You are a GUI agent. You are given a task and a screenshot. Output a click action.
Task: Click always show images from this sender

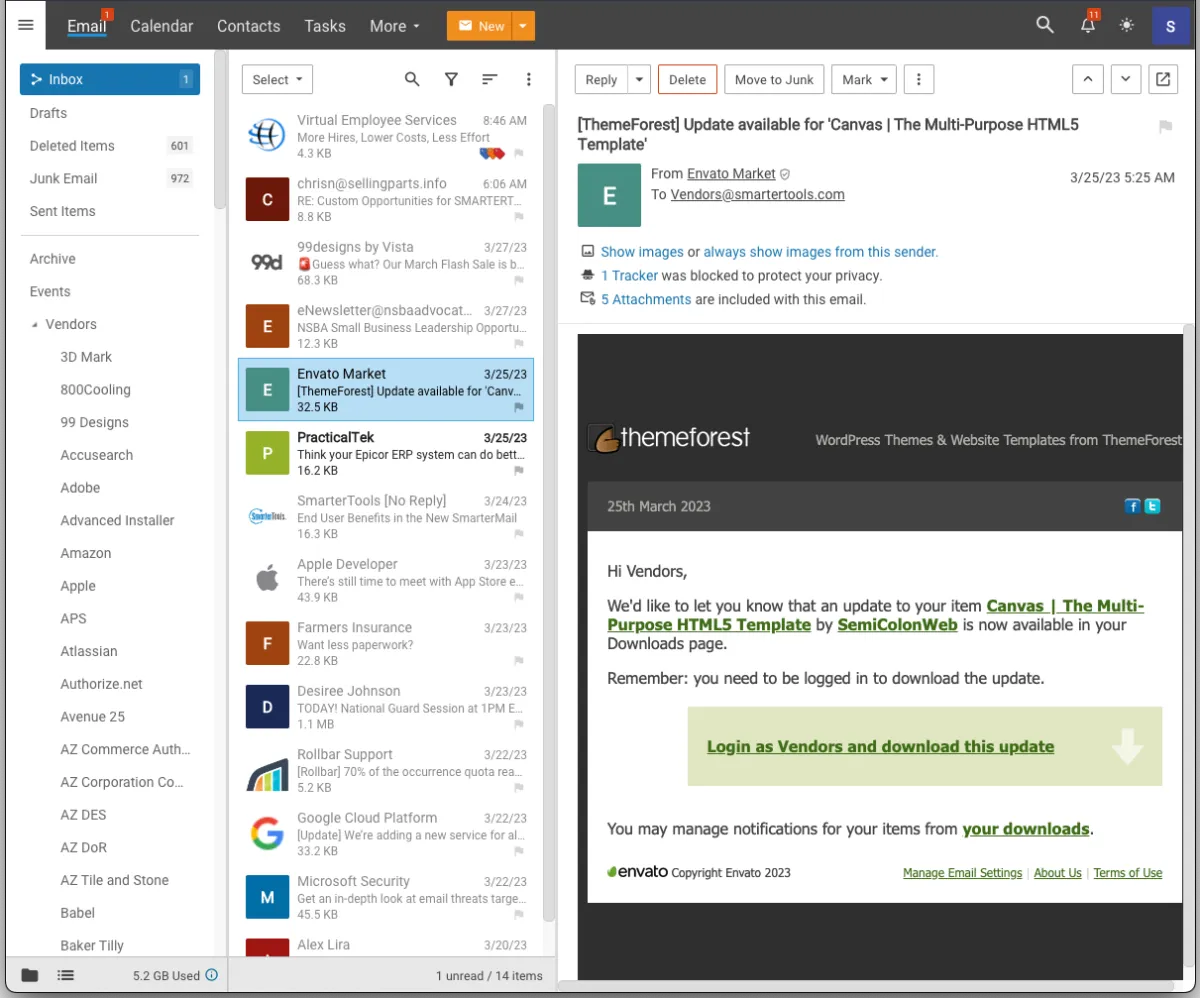820,252
